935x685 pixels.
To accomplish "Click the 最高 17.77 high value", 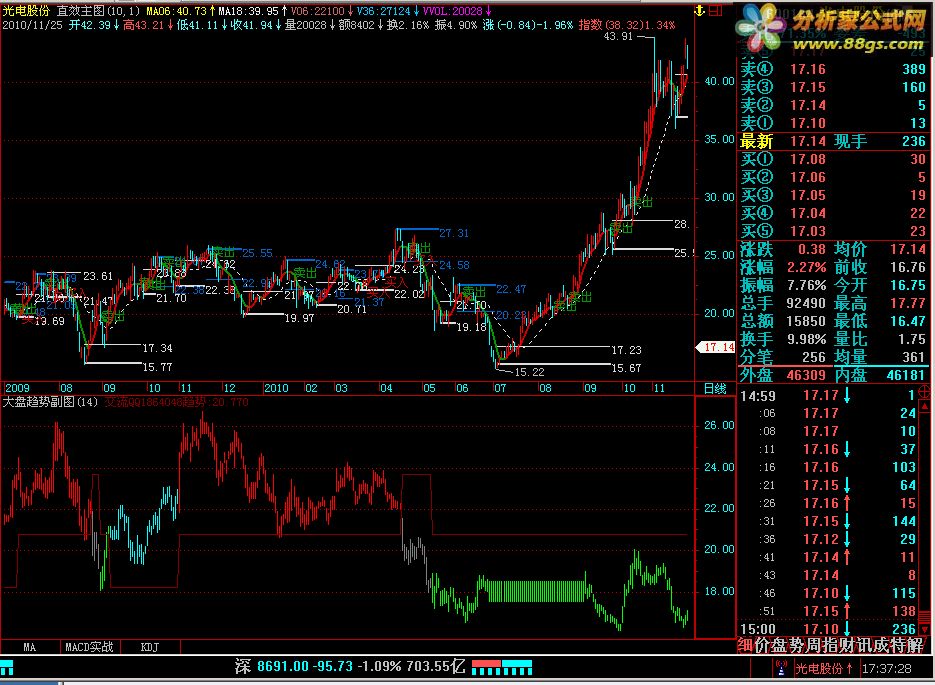I will coord(908,303).
